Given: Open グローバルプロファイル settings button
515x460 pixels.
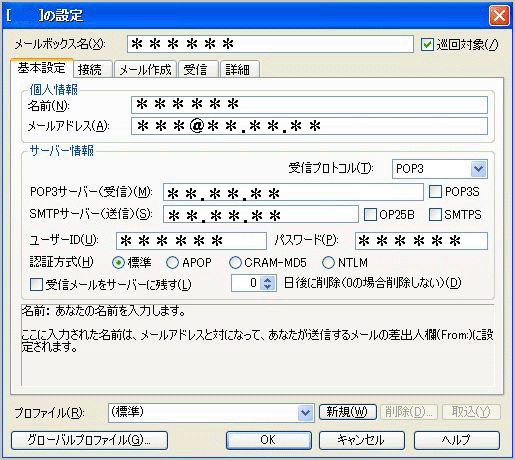Looking at the screenshot, I should (x=89, y=440).
